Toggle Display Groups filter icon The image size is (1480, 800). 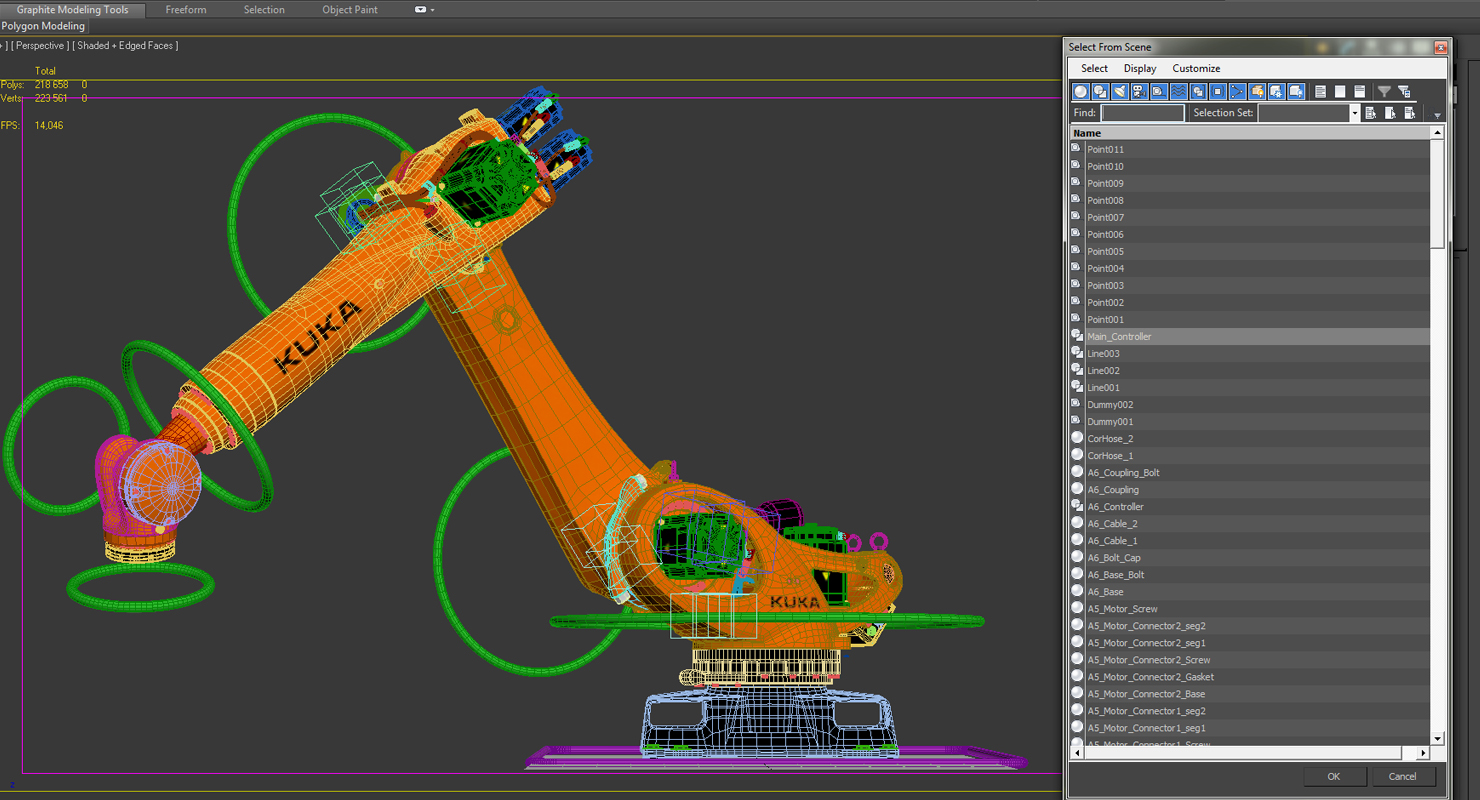coord(1198,92)
